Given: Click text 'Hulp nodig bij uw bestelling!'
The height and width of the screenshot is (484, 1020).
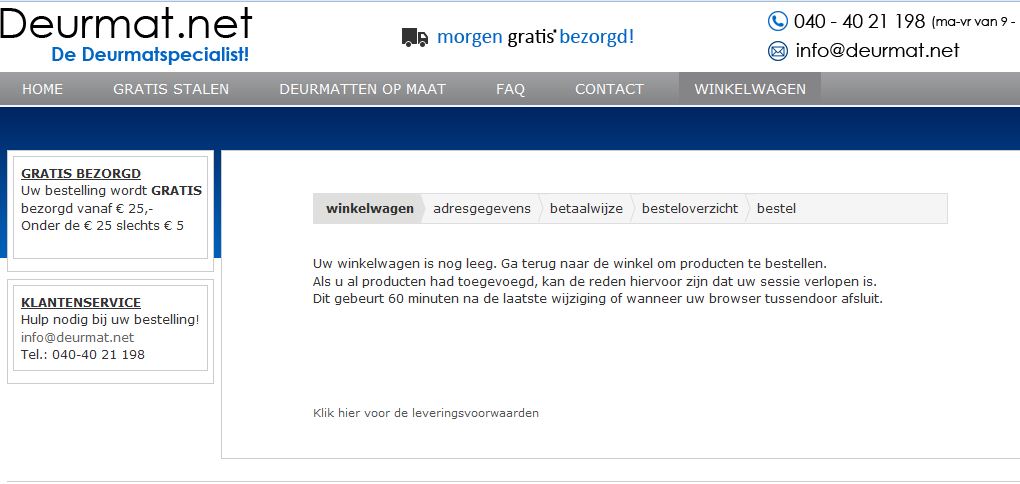Looking at the screenshot, I should [x=110, y=321].
